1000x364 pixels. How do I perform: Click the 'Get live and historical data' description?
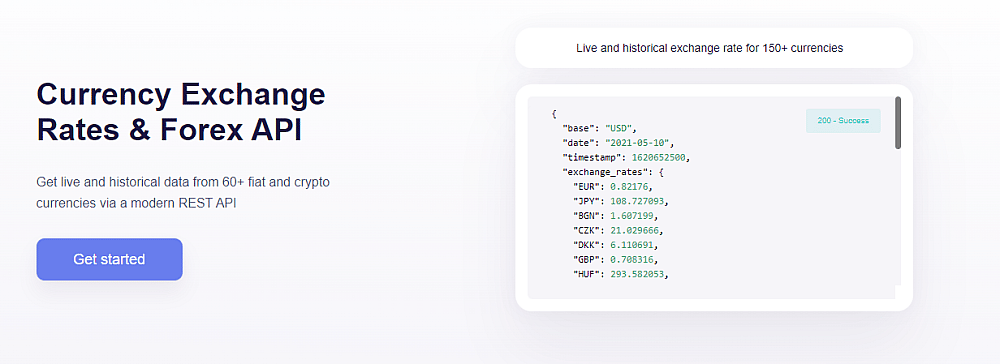(x=184, y=193)
